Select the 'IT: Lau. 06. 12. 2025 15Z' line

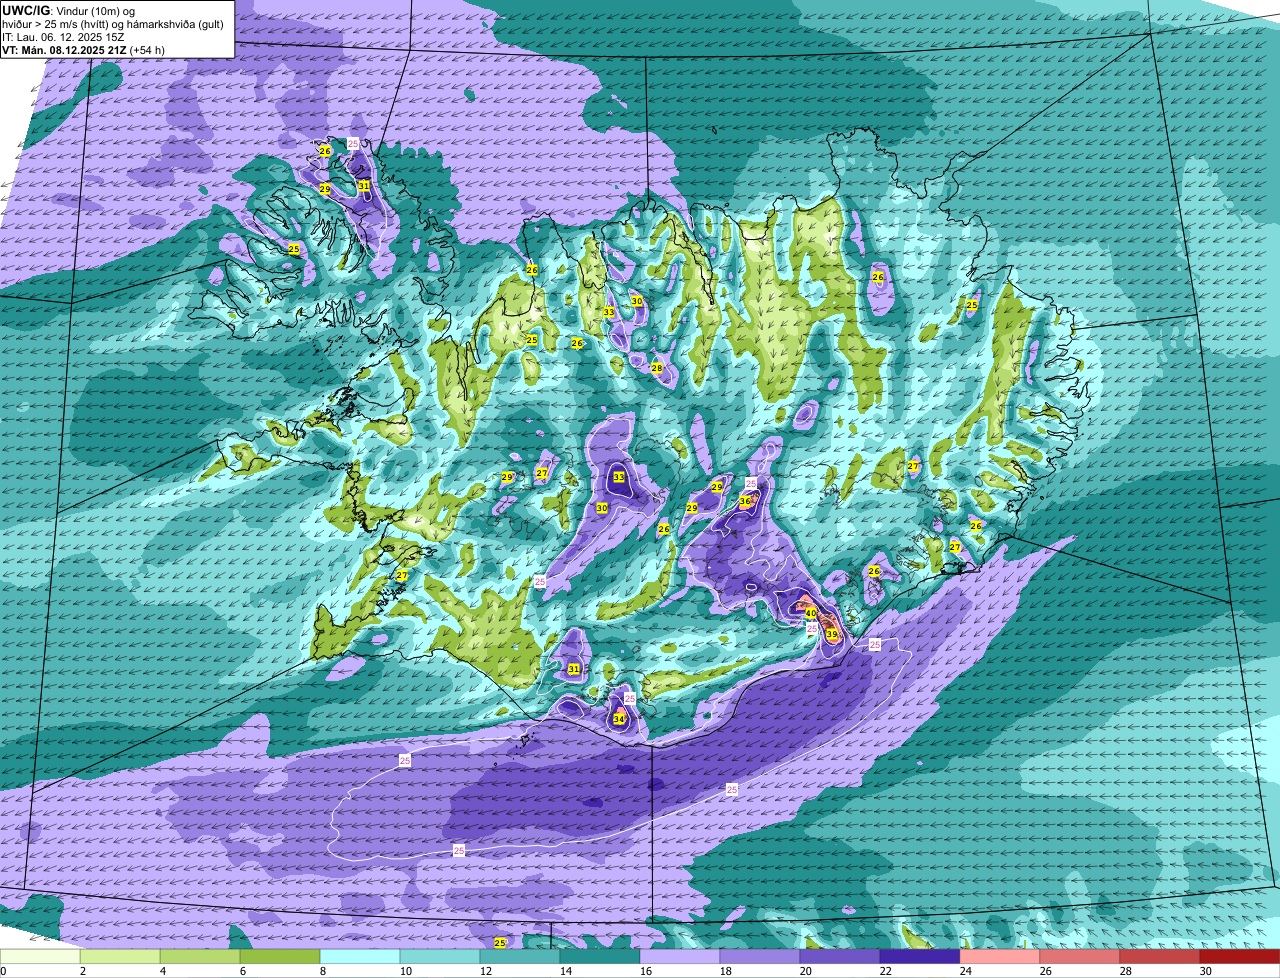63,37
